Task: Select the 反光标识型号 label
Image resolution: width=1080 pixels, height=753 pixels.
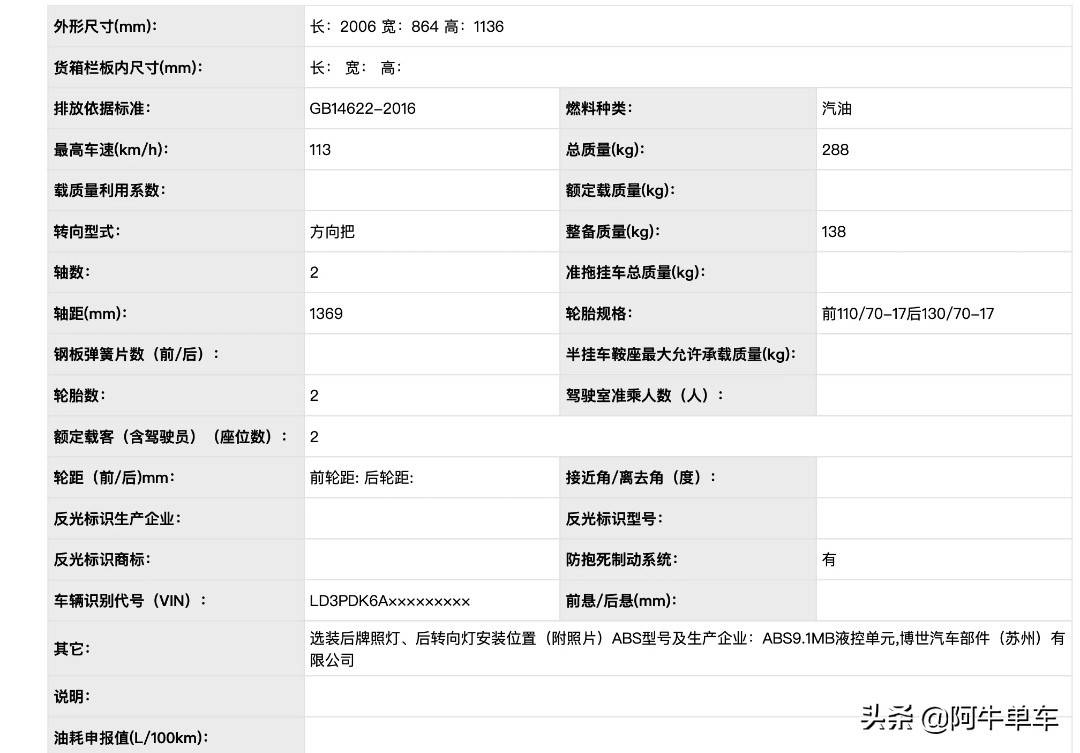Action: [614, 519]
